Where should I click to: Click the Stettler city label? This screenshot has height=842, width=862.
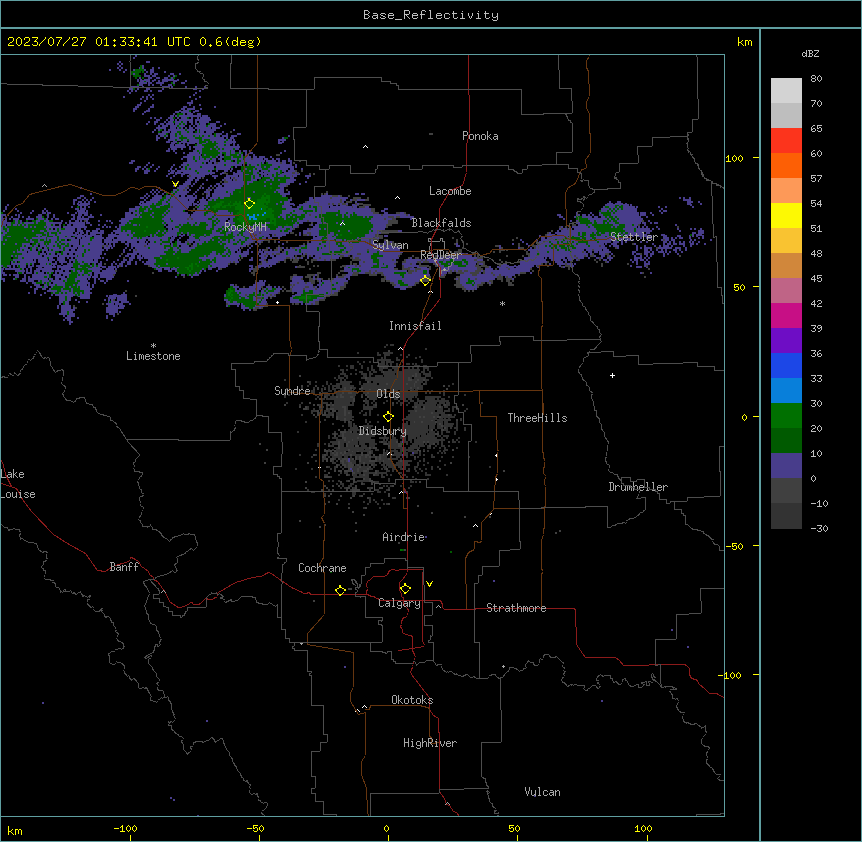[x=634, y=237]
